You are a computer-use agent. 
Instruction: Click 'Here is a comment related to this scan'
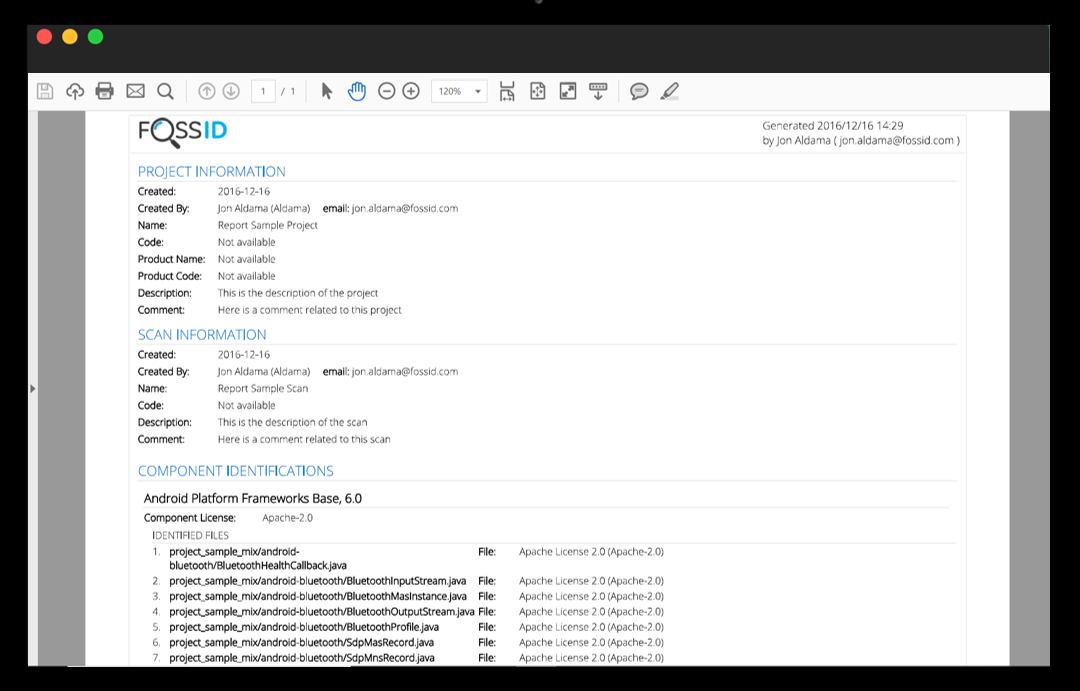coord(304,440)
